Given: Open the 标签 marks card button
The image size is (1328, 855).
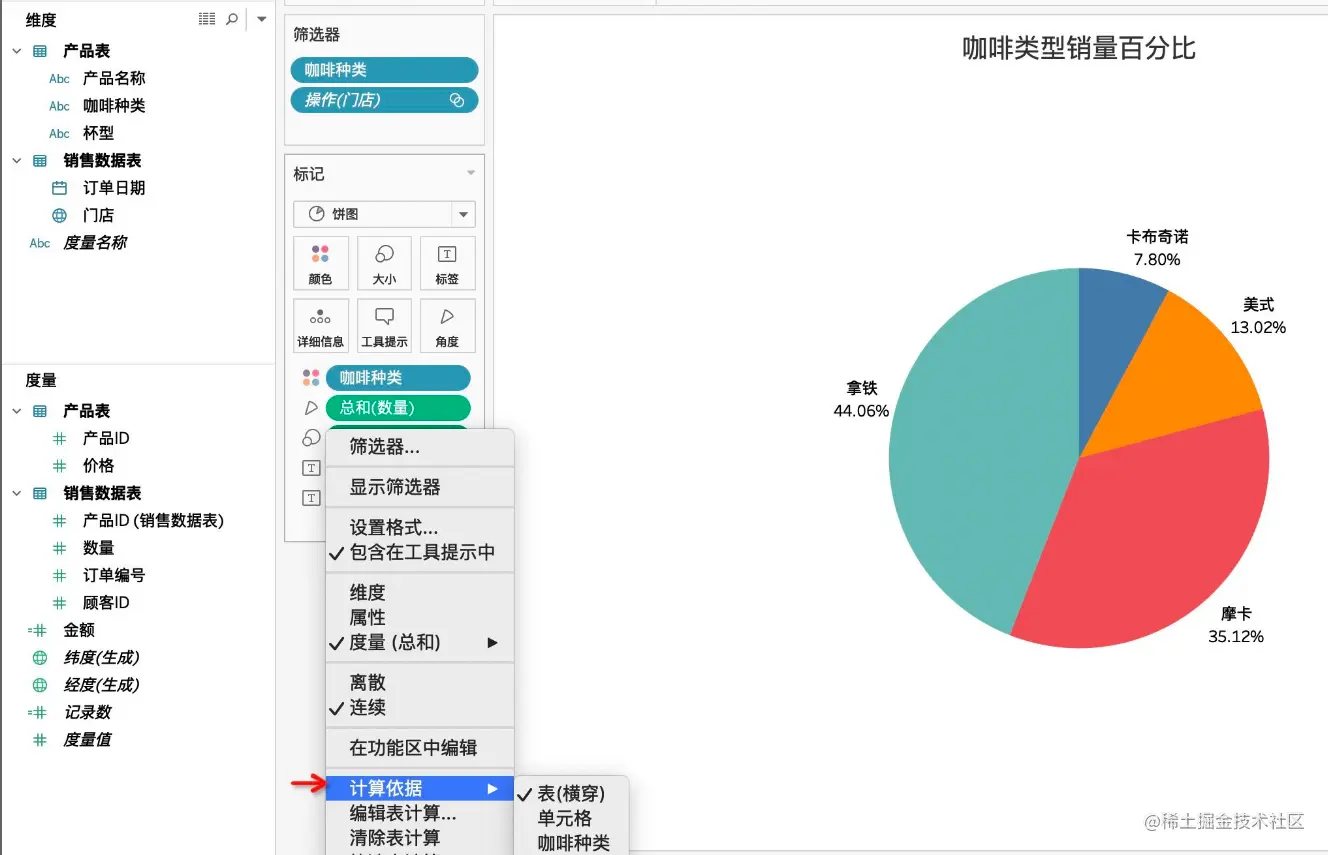Looking at the screenshot, I should coord(447,264).
